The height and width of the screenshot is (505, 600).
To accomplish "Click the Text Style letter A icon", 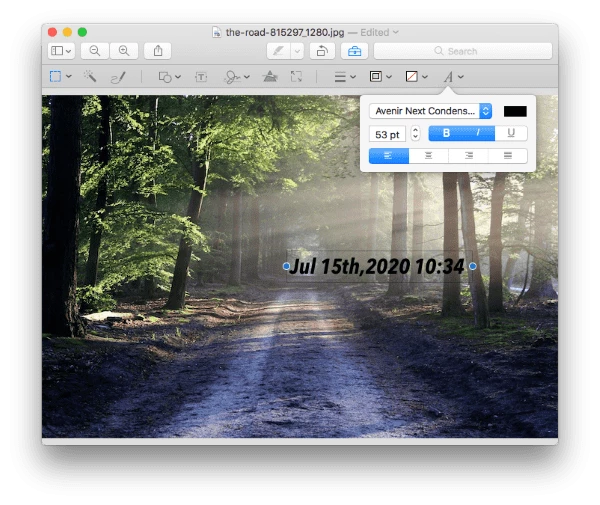I will point(448,77).
